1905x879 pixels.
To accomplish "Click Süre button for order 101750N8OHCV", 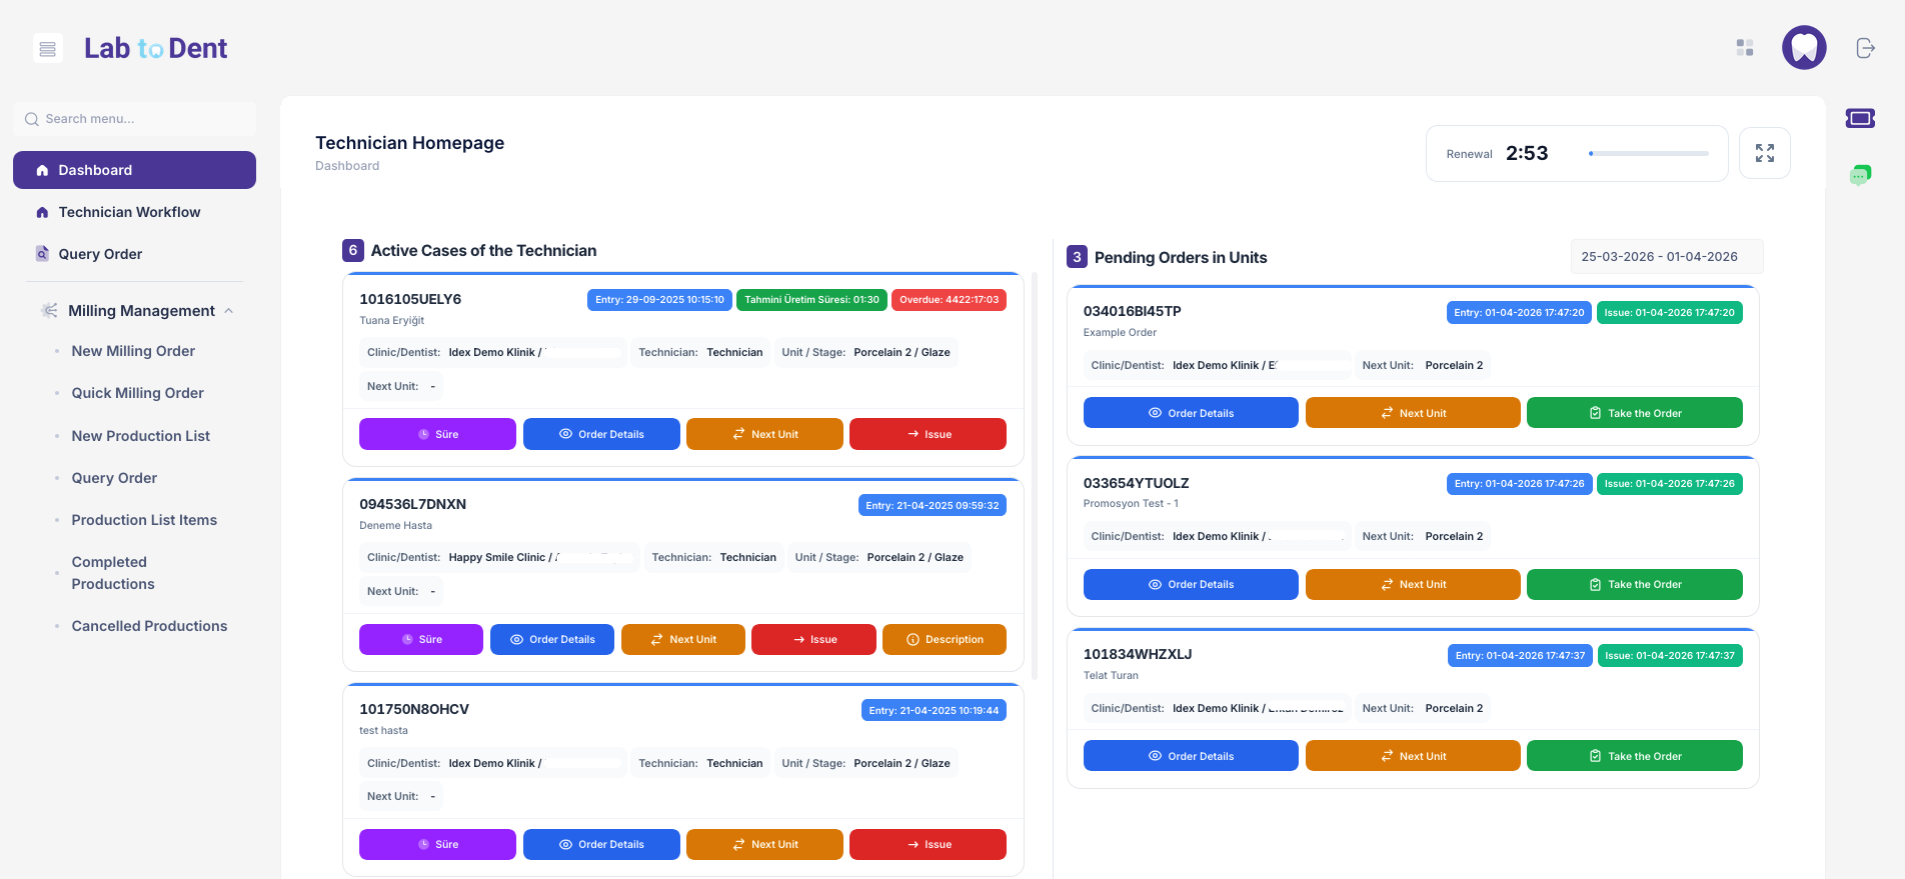I will 438,844.
